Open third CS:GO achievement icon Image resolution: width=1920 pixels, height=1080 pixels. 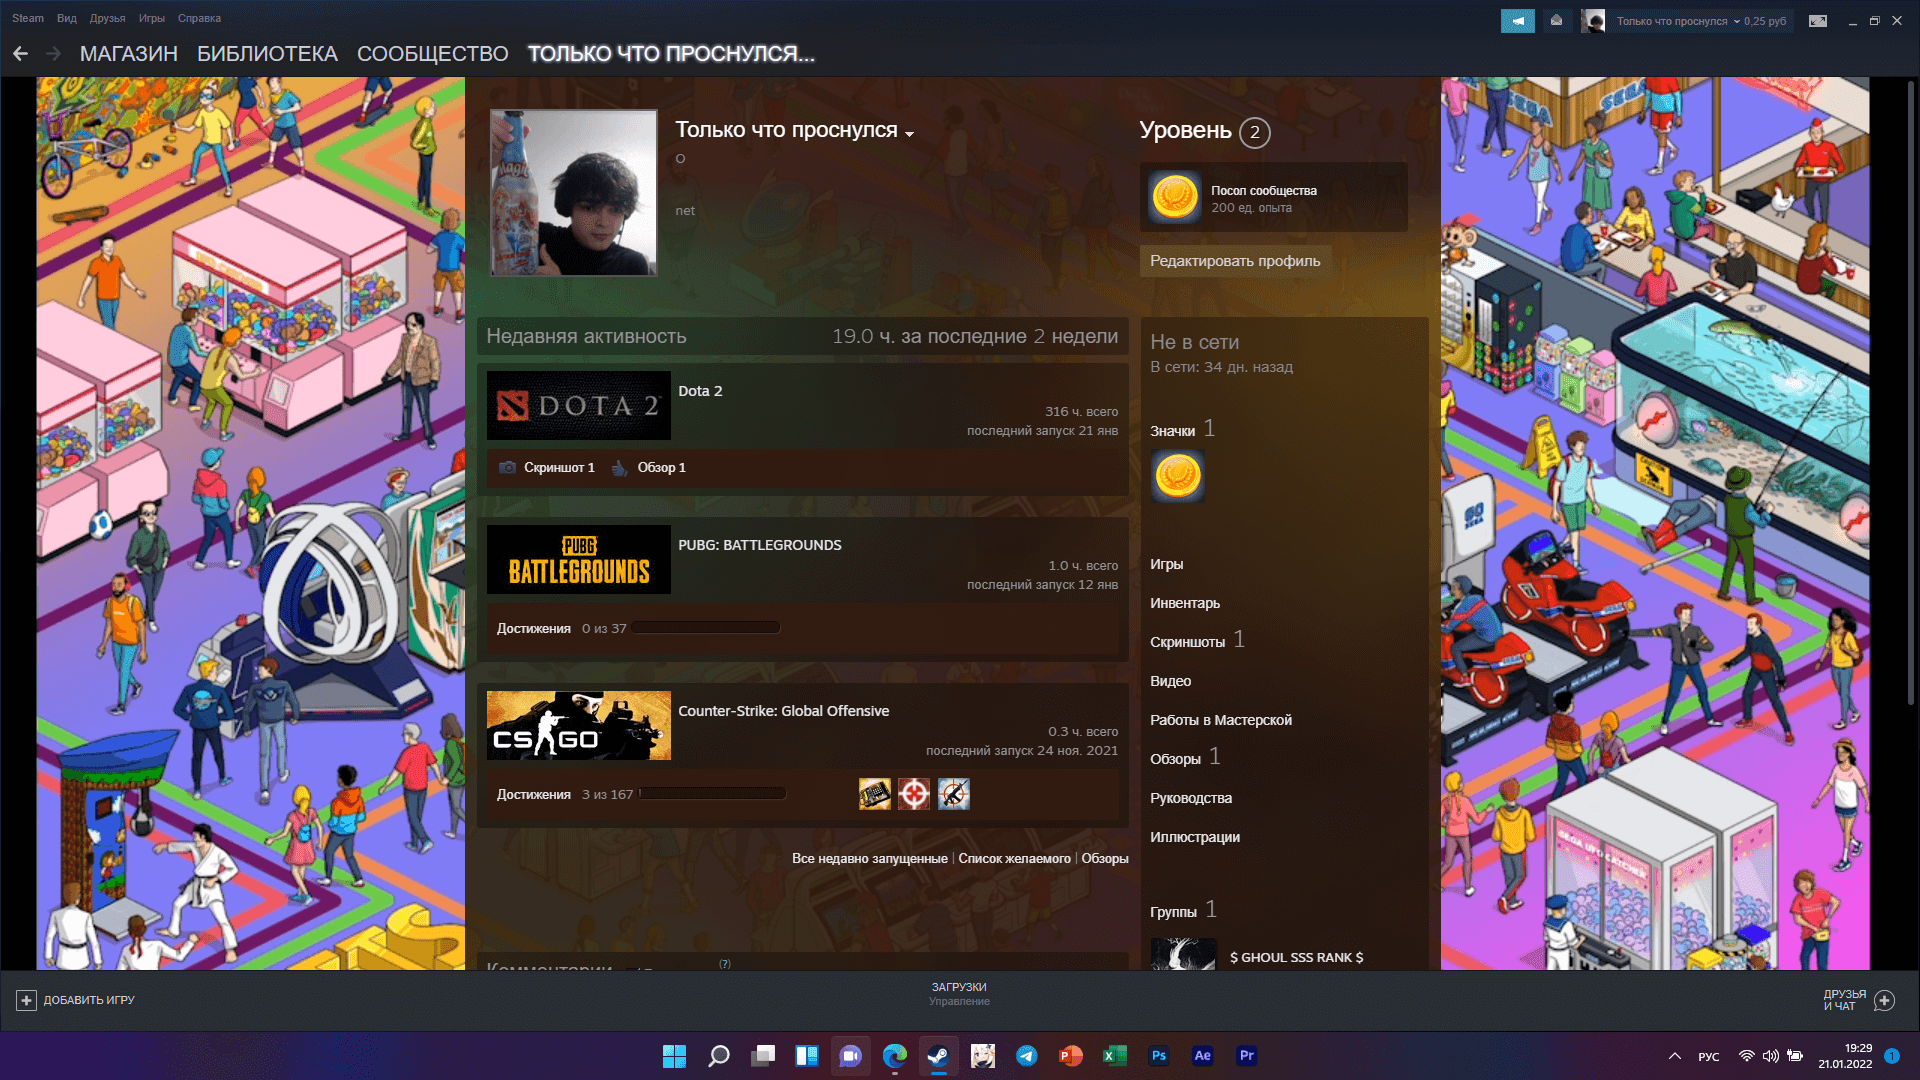[x=954, y=794]
